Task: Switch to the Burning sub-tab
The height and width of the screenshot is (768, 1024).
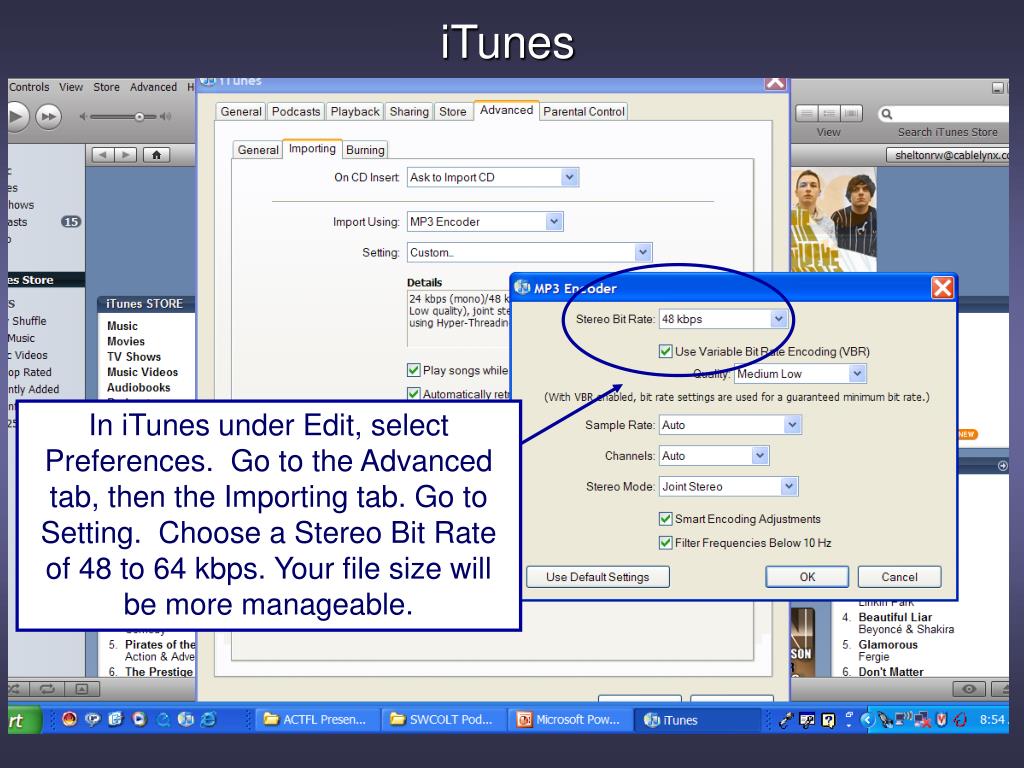Action: point(365,150)
